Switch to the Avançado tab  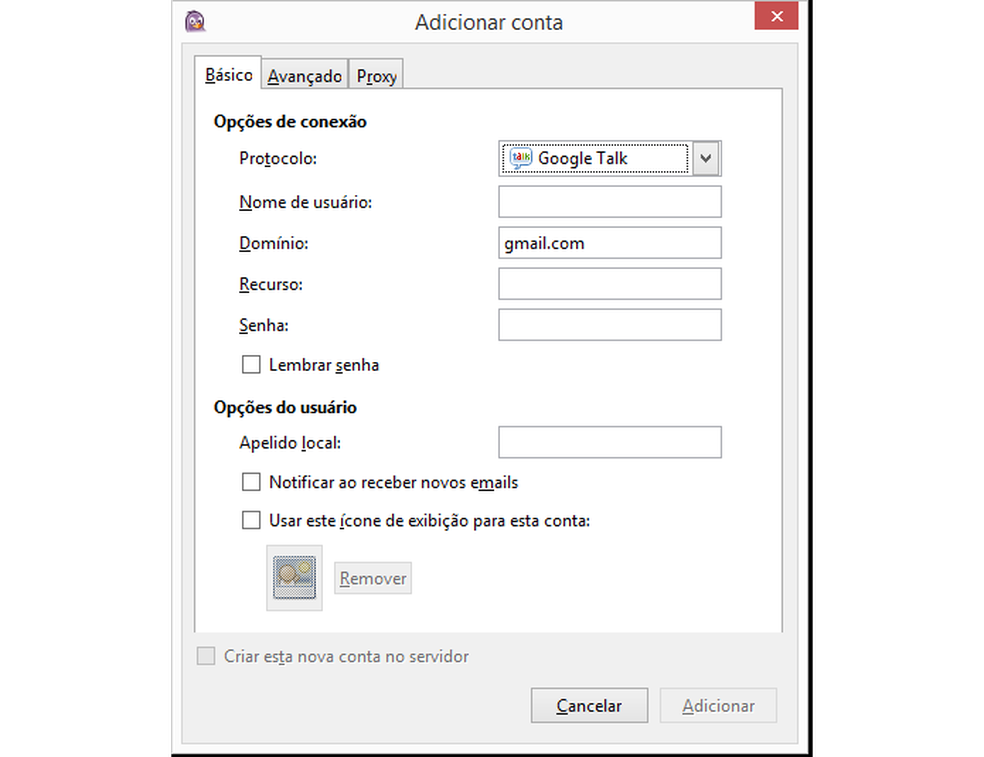[x=304, y=75]
